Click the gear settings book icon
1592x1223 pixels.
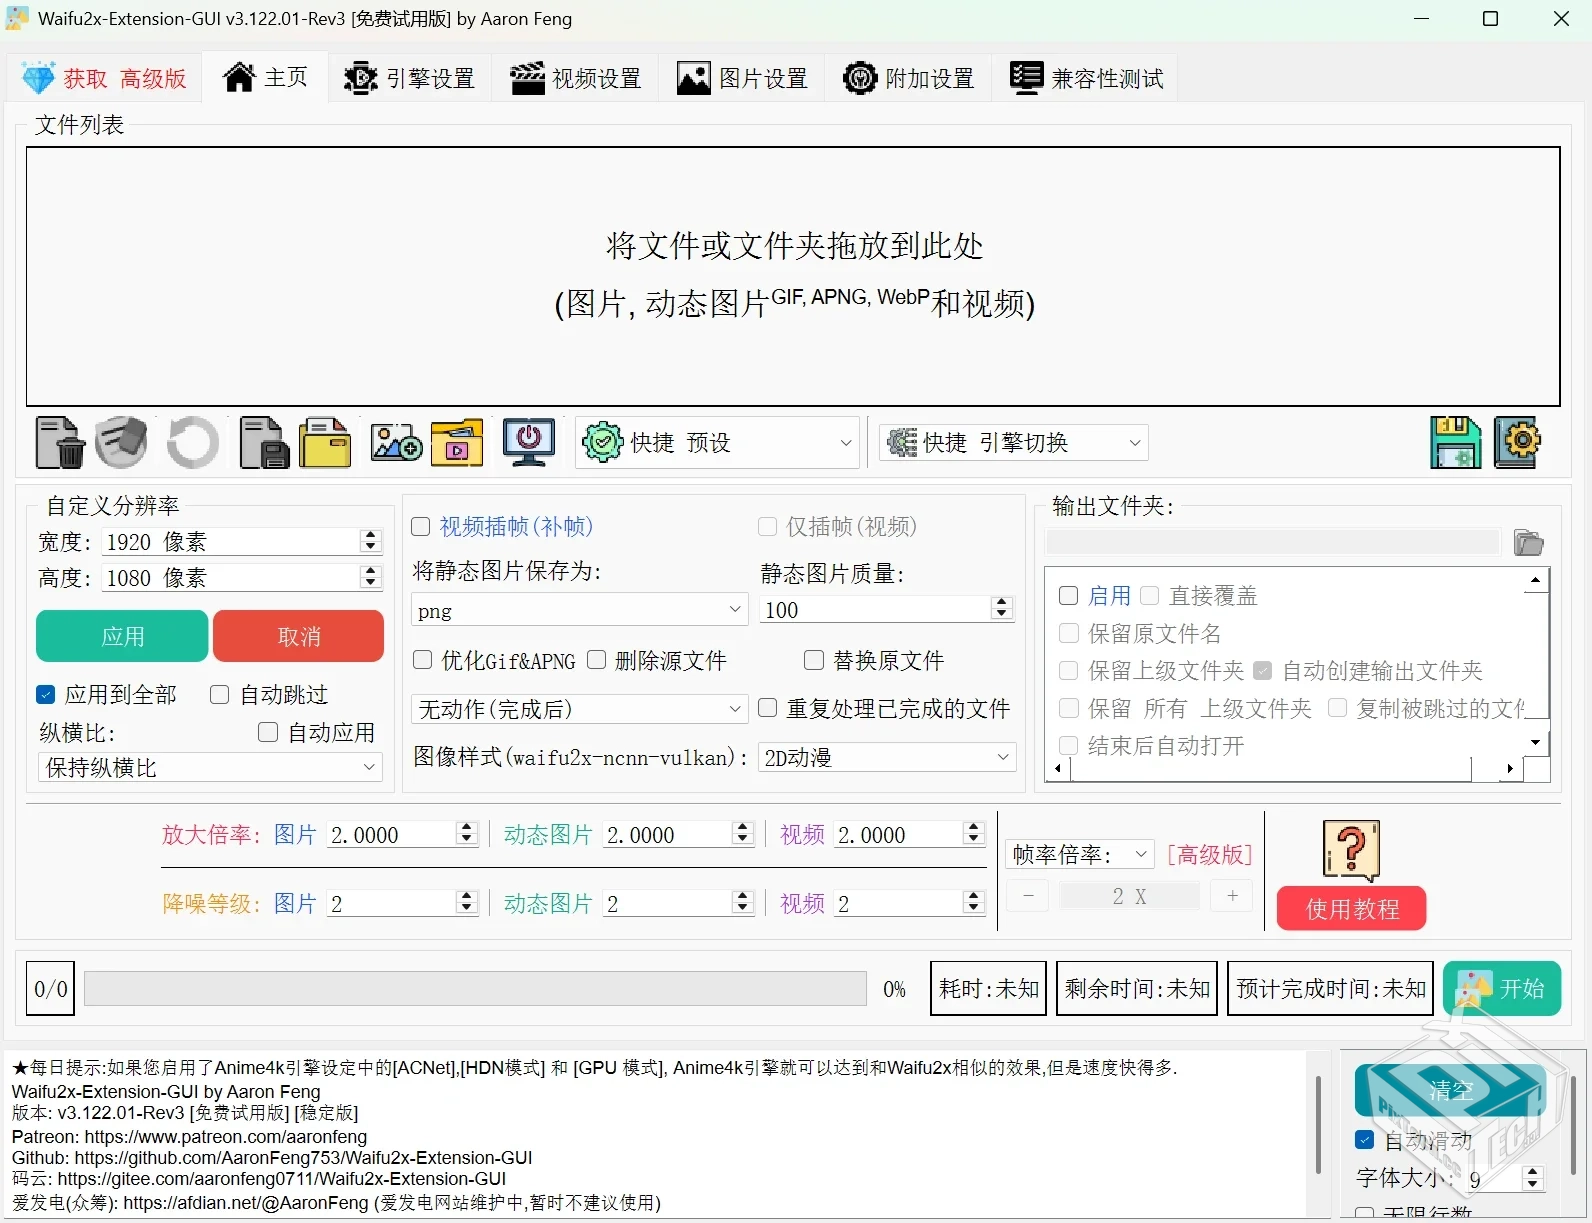coord(1517,443)
